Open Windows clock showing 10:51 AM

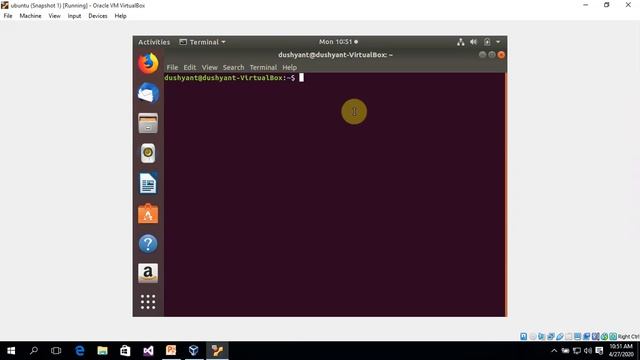click(621, 351)
